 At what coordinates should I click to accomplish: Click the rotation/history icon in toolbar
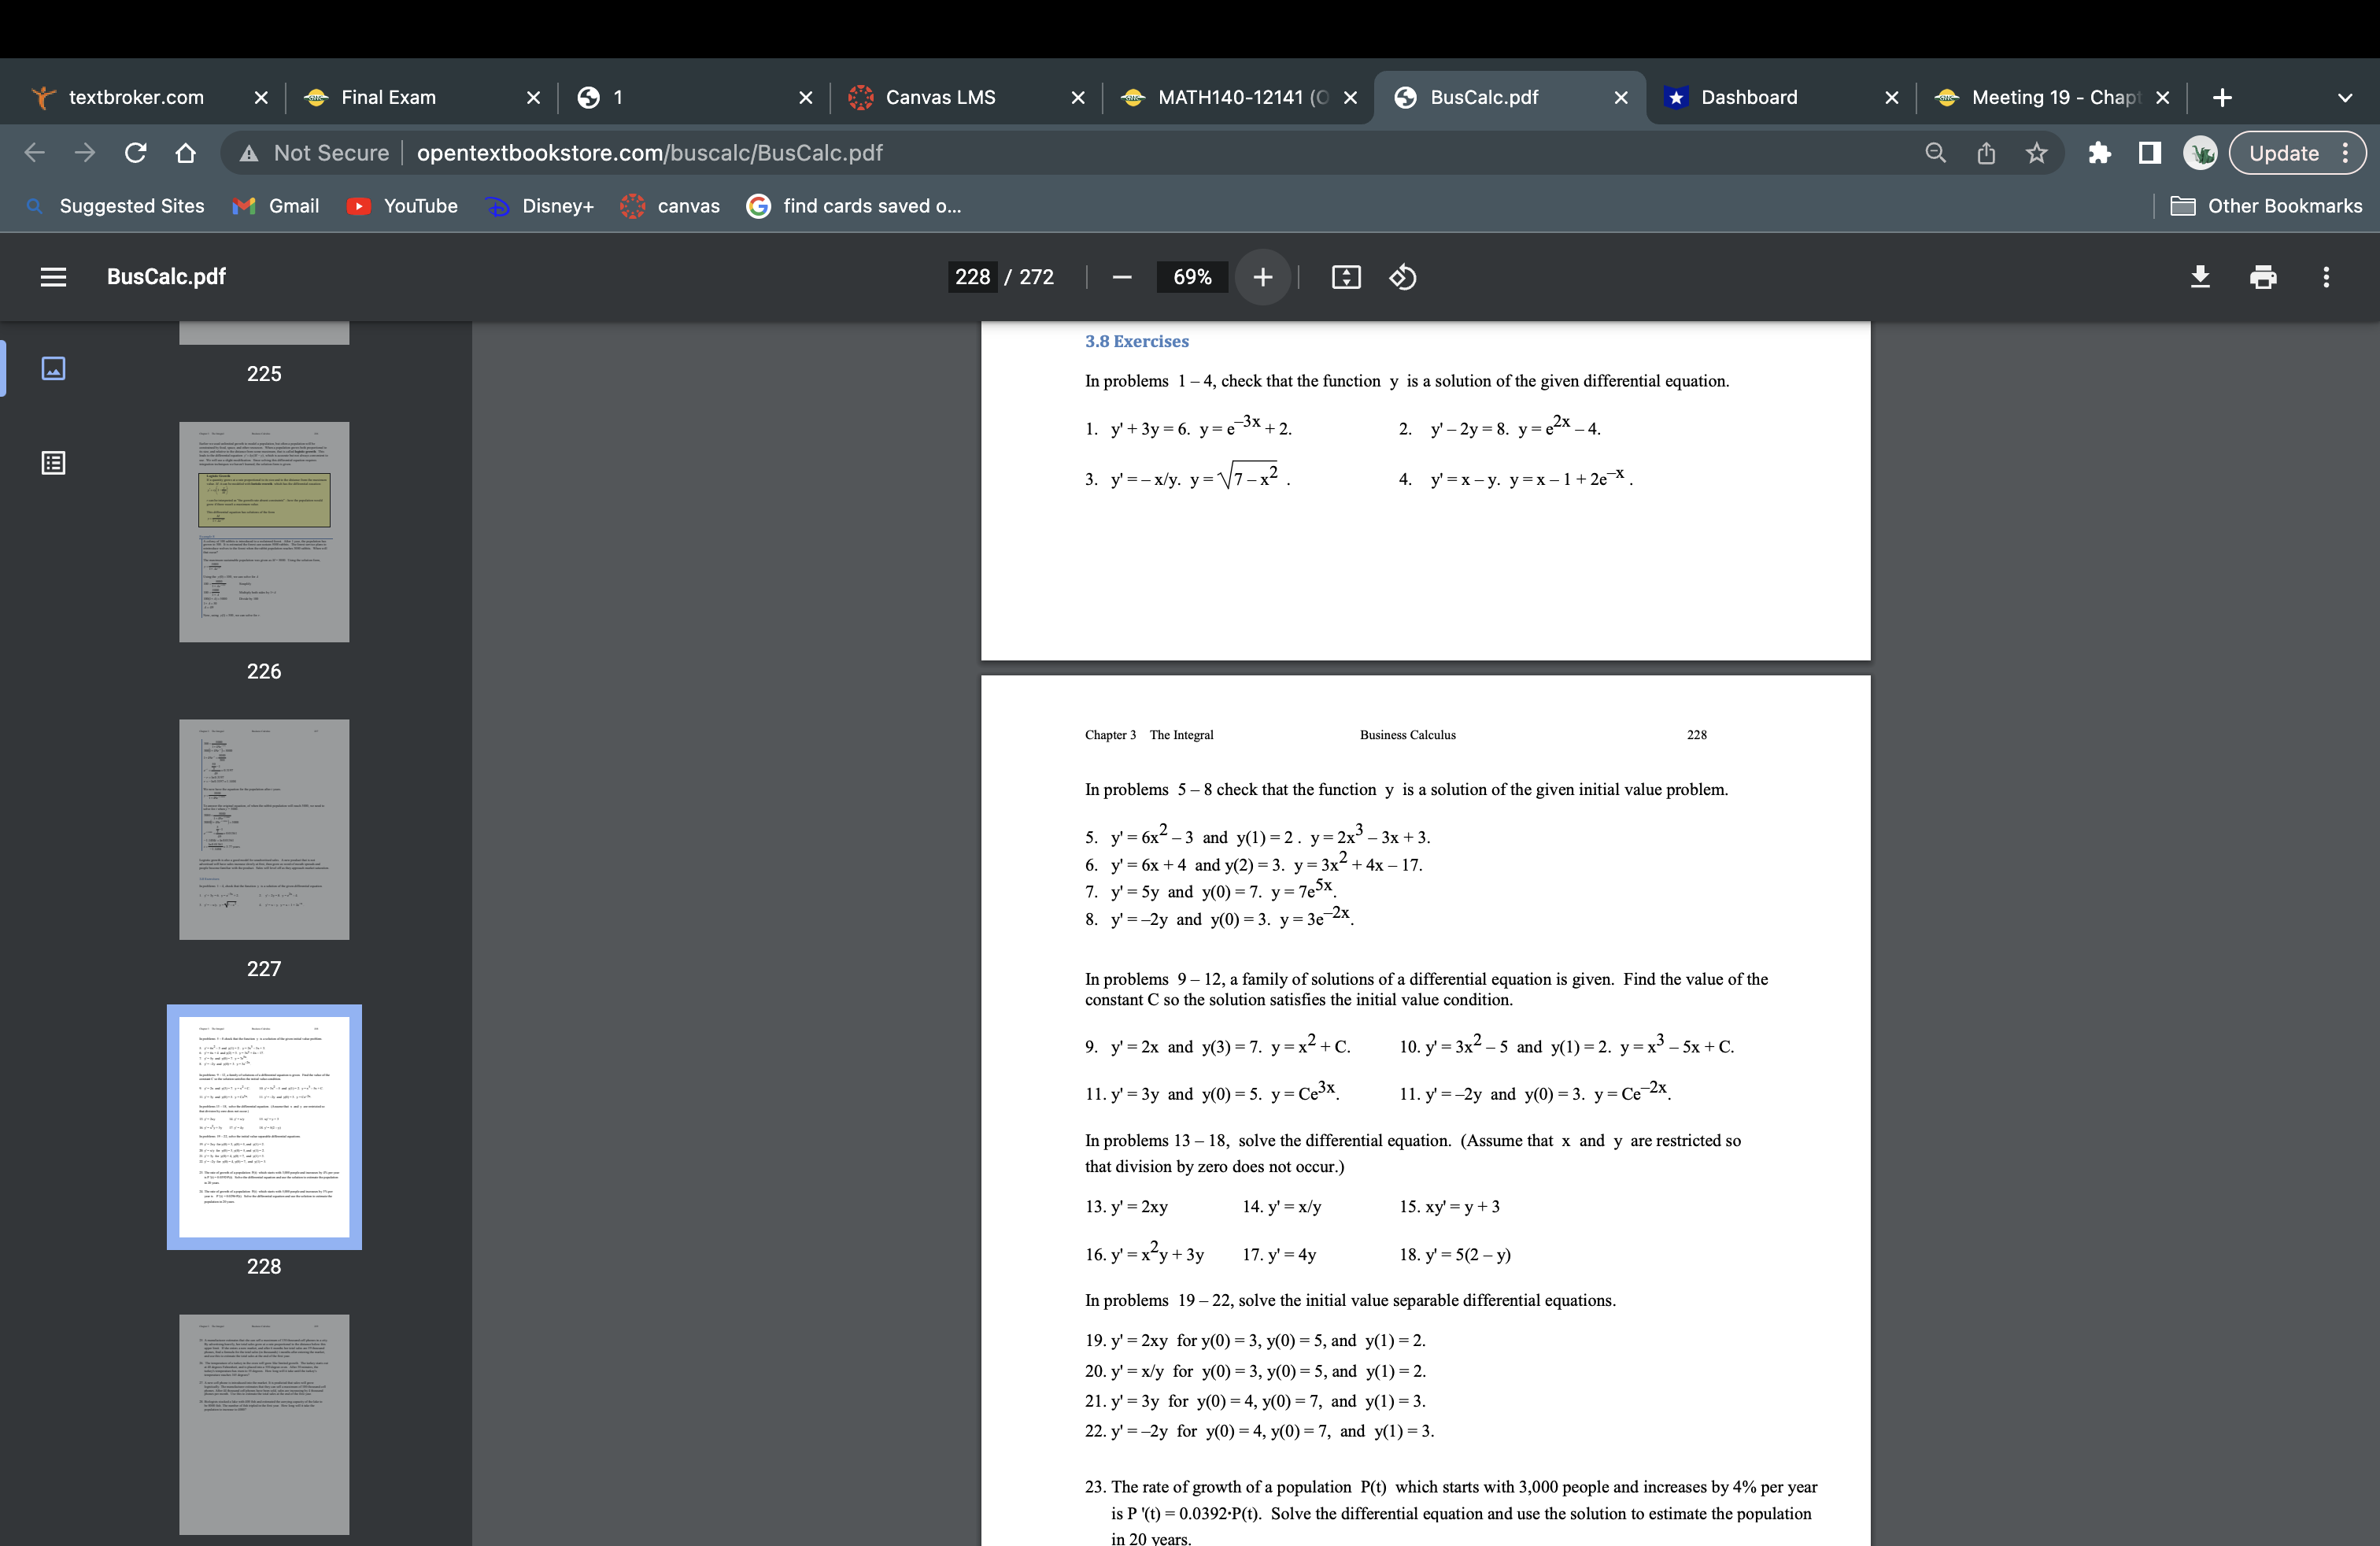pyautogui.click(x=1402, y=276)
